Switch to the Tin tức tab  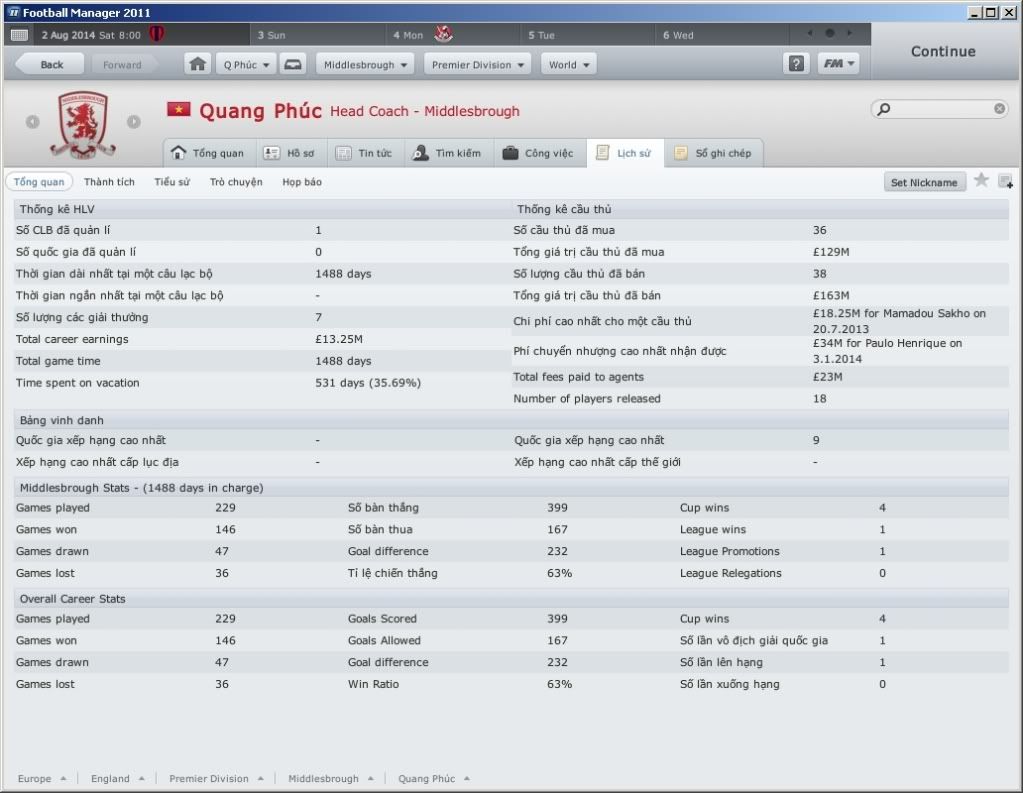365,153
